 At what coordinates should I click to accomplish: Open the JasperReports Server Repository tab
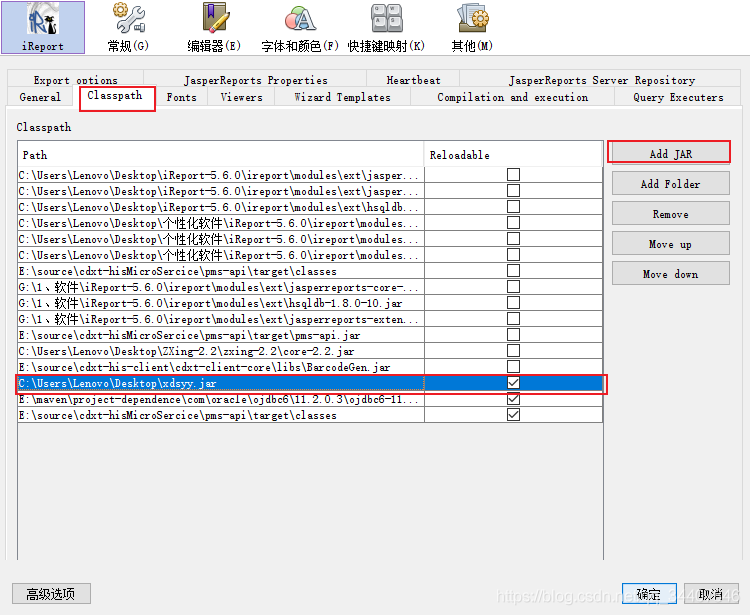click(601, 79)
